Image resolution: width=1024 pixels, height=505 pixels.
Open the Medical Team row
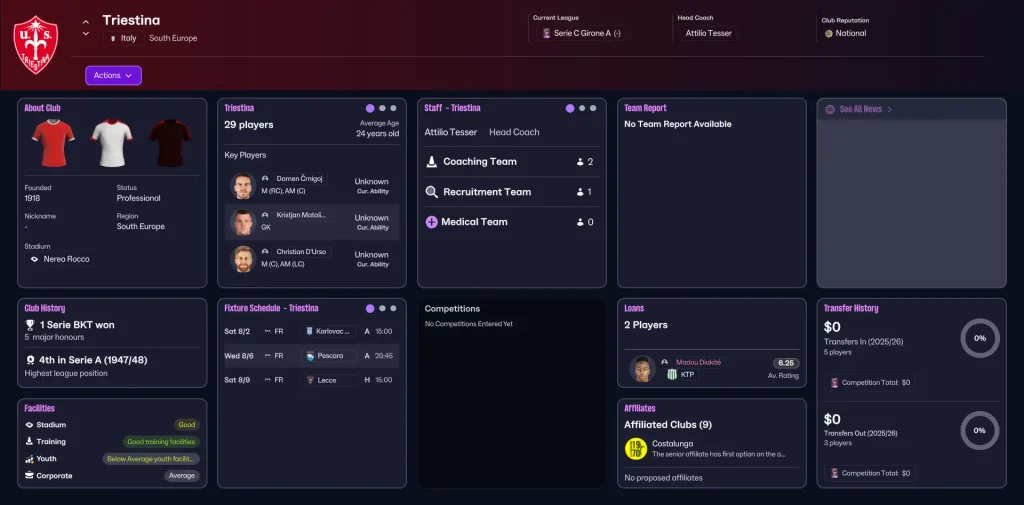tap(512, 222)
